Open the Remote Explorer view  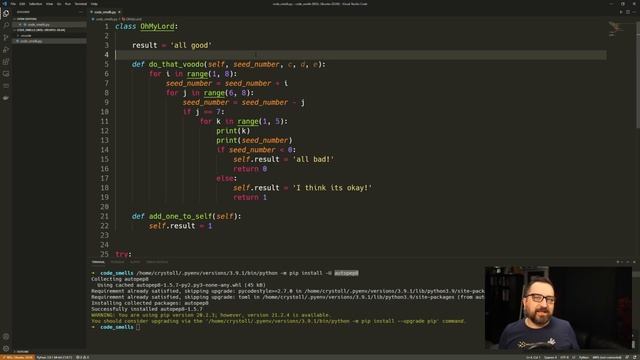coord(6,74)
